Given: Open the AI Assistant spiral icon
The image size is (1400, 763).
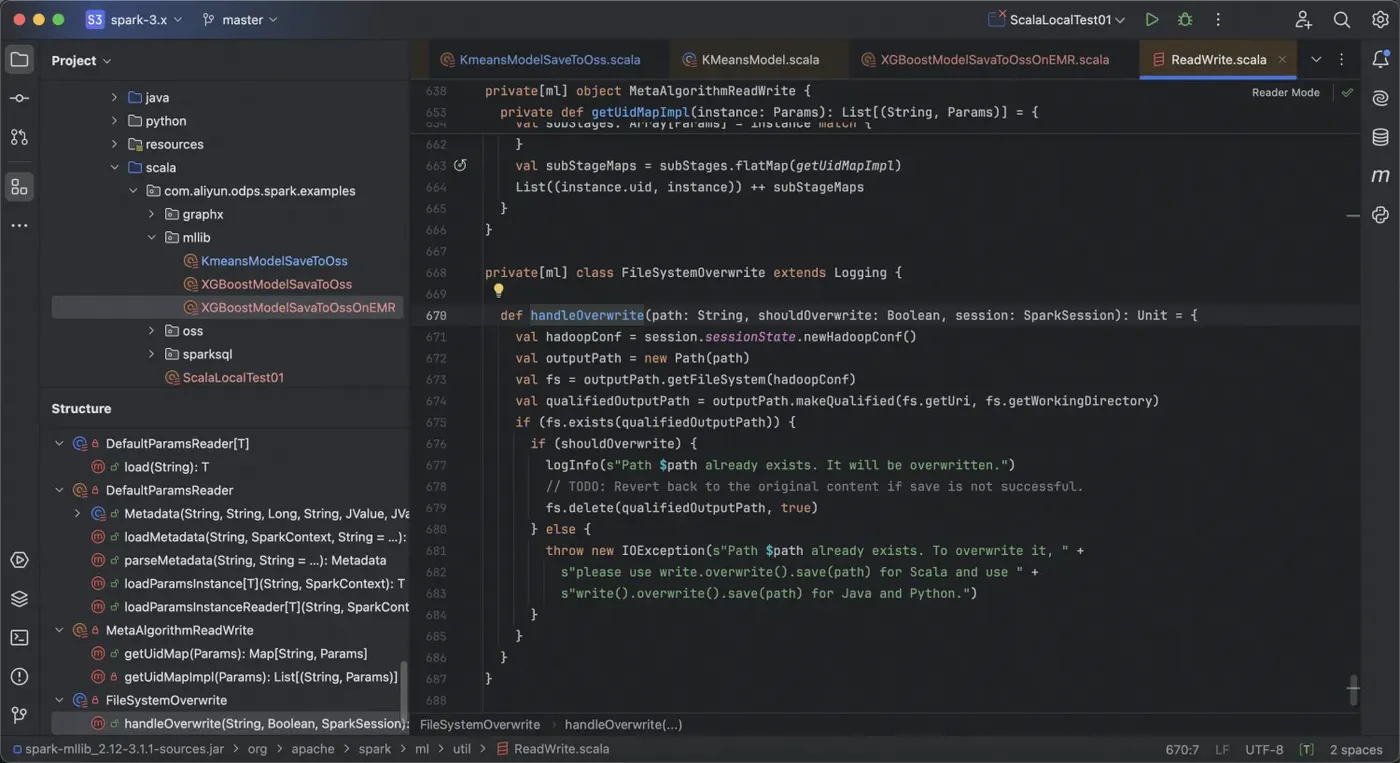Looking at the screenshot, I should [x=1380, y=98].
